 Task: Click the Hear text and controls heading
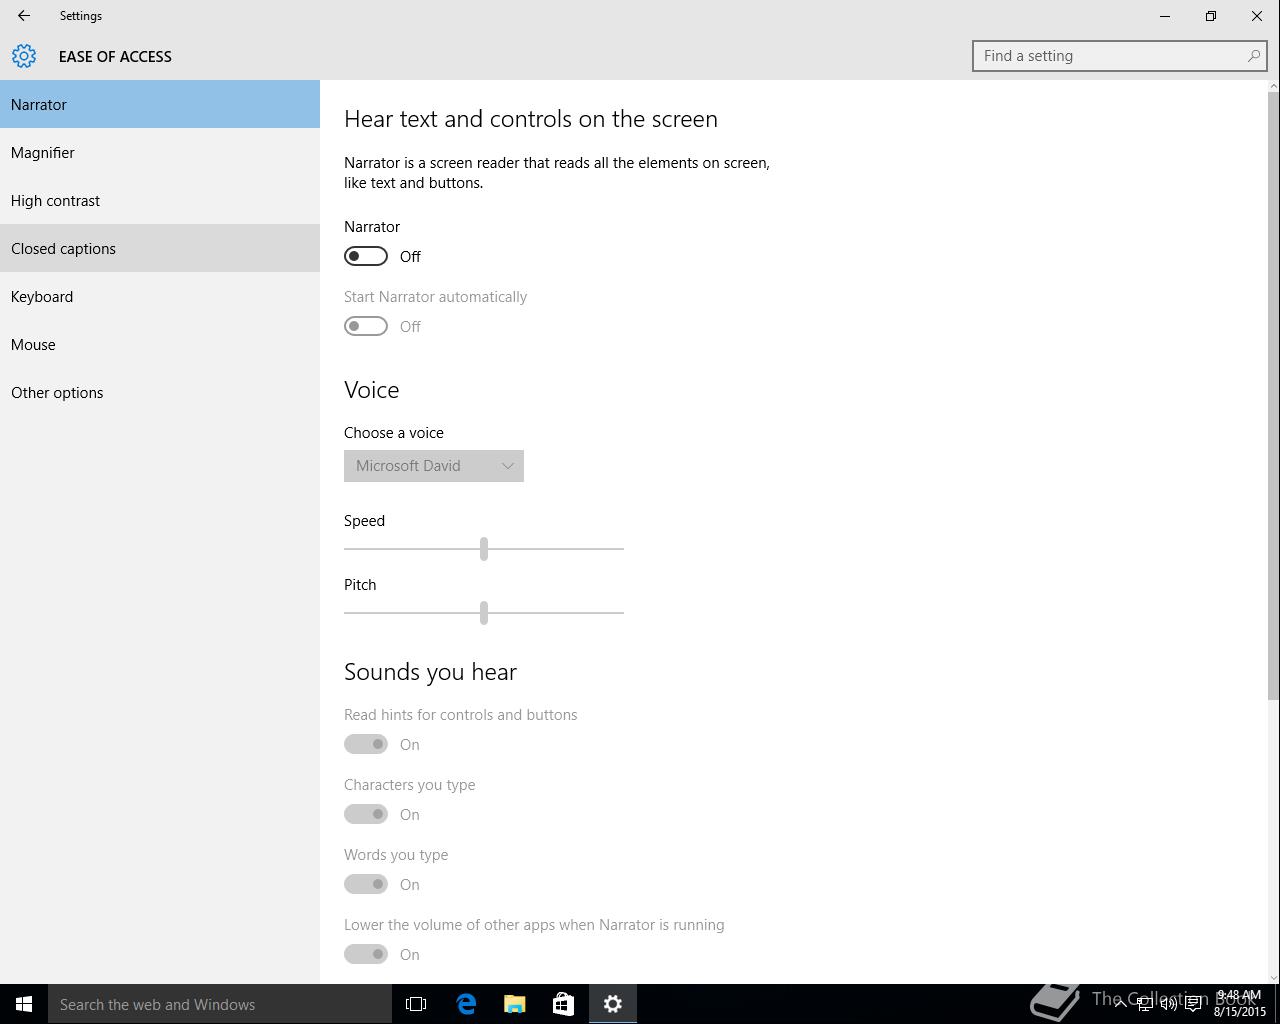click(531, 119)
